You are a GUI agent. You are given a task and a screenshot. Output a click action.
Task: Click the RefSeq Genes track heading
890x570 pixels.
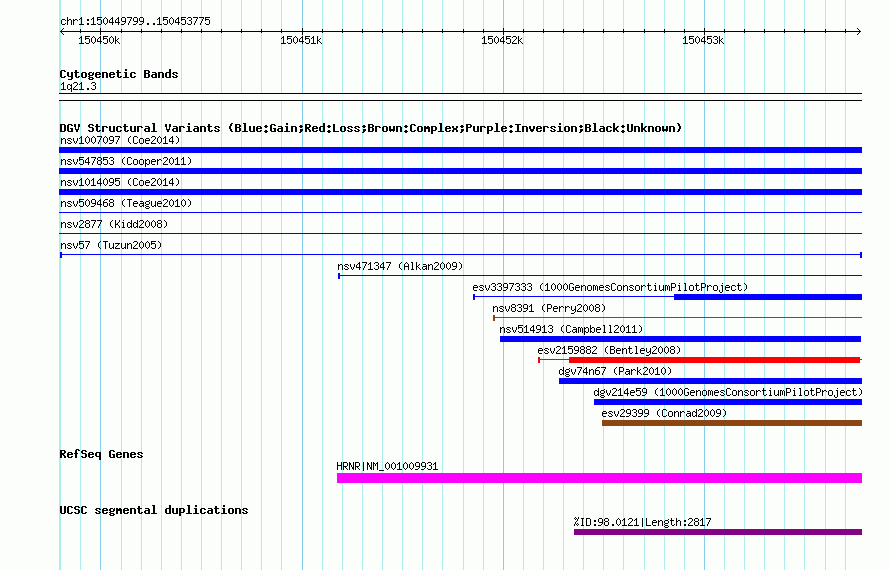click(101, 454)
